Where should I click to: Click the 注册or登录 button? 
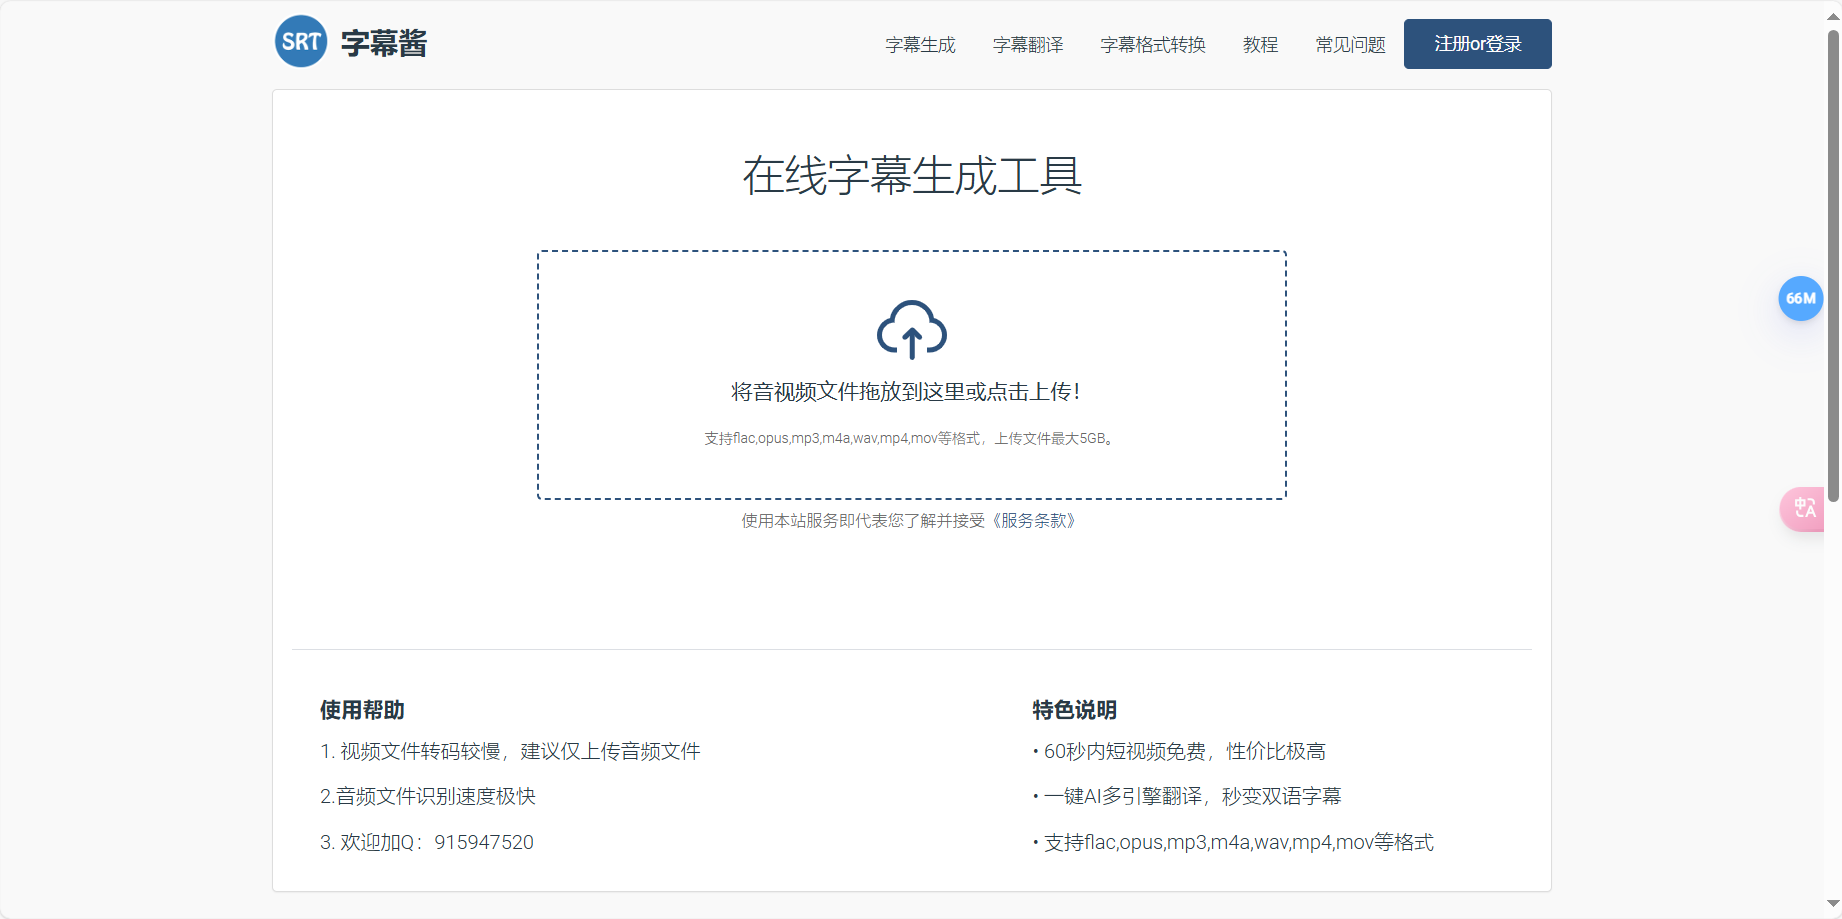coord(1477,44)
